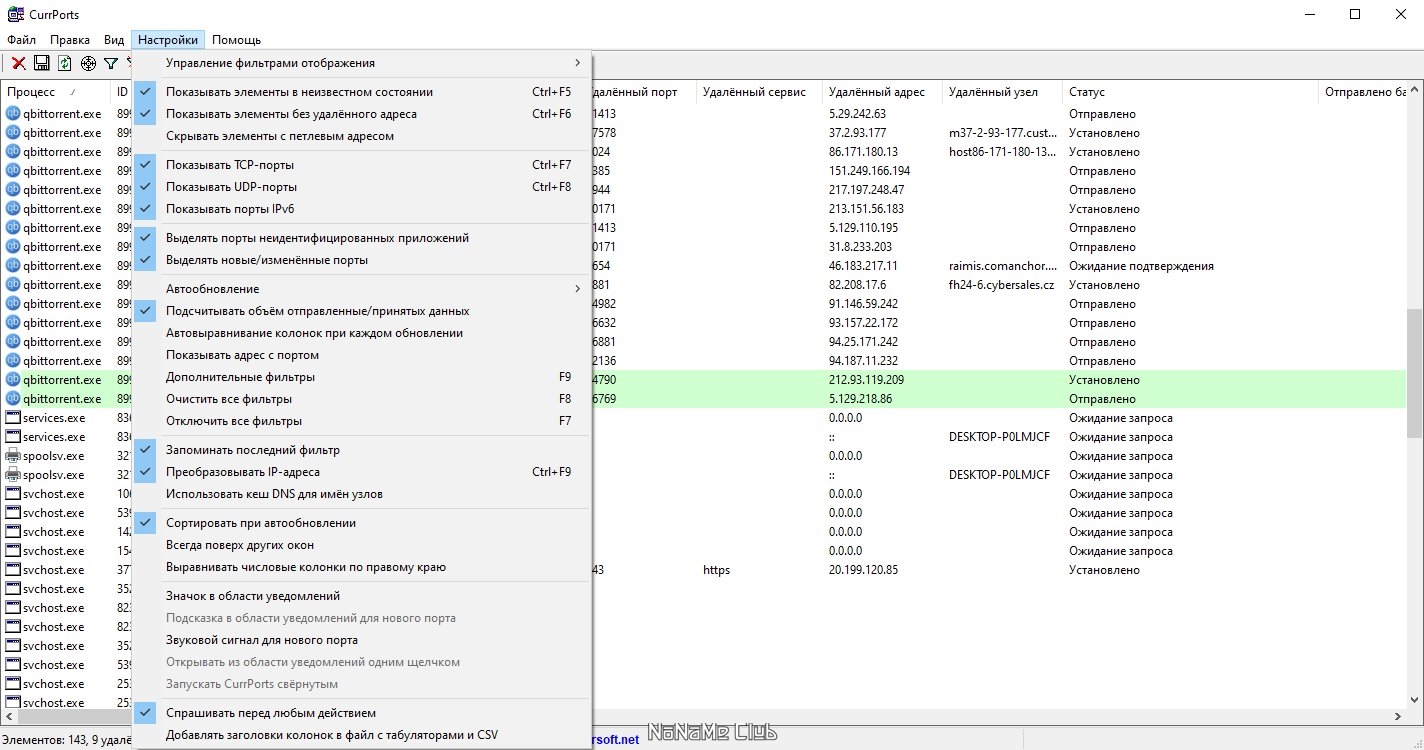1424x750 pixels.
Task: Click the vertical scrollbar down arrow
Action: (1414, 700)
